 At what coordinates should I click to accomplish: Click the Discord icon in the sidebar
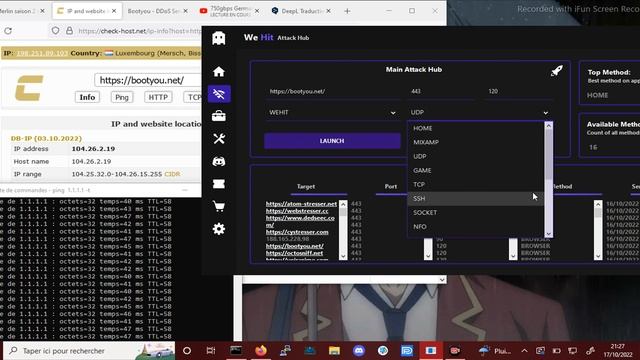[219, 161]
